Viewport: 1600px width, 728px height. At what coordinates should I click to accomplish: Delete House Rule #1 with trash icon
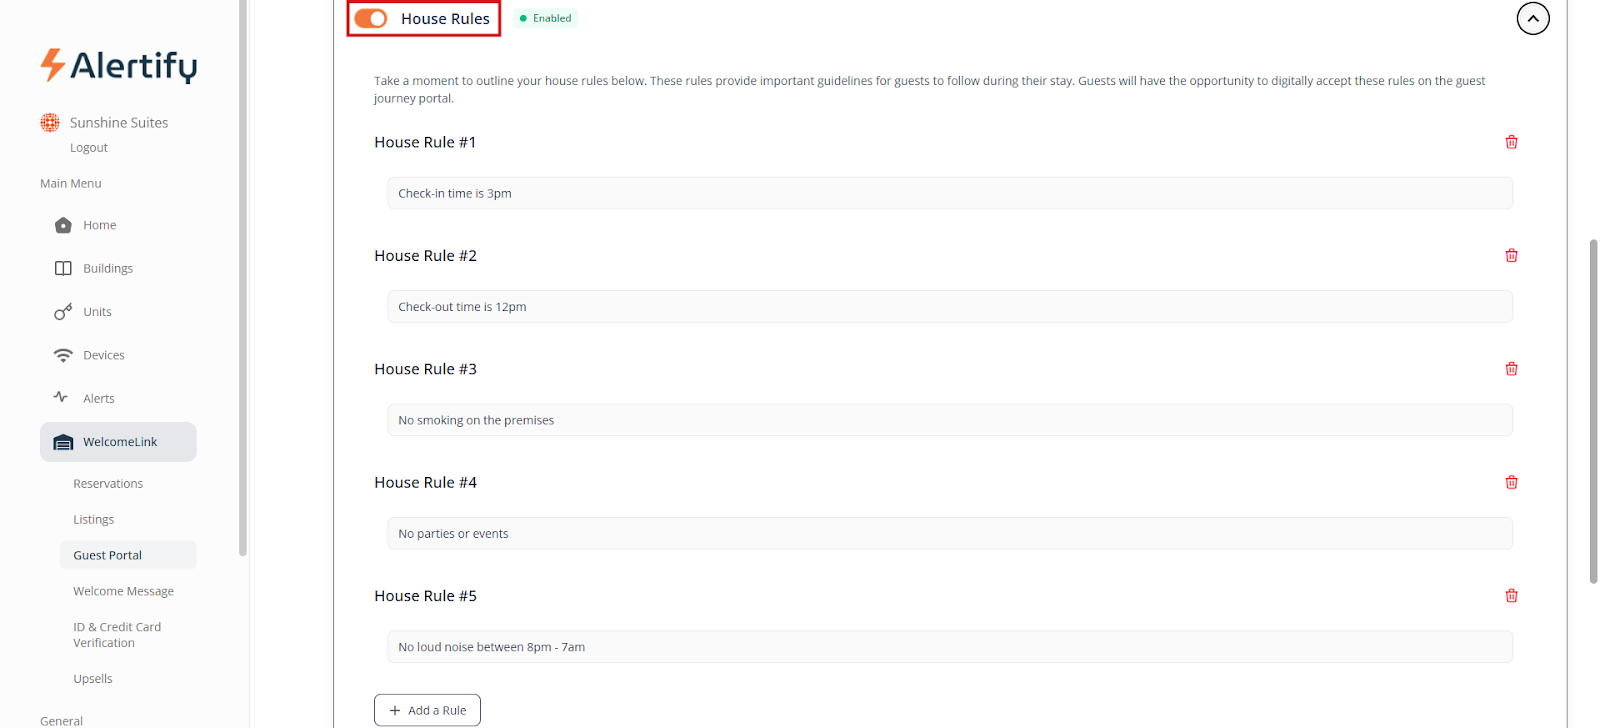point(1511,142)
